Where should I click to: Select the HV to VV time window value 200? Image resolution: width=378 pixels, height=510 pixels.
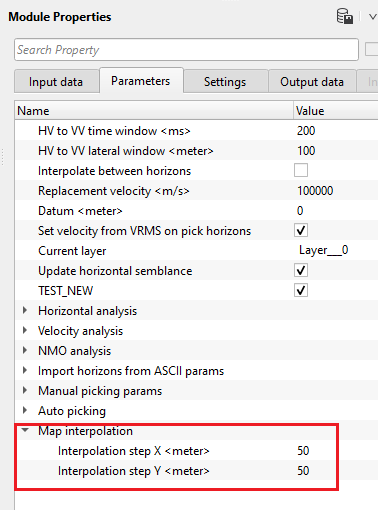click(x=306, y=131)
